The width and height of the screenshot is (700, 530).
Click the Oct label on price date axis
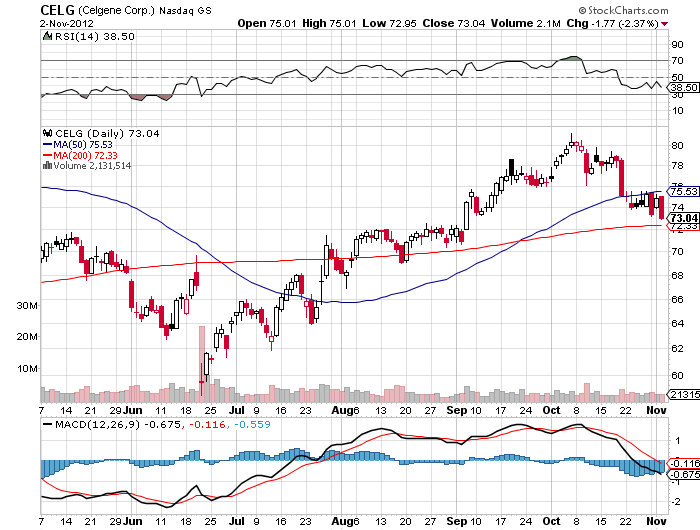click(552, 410)
